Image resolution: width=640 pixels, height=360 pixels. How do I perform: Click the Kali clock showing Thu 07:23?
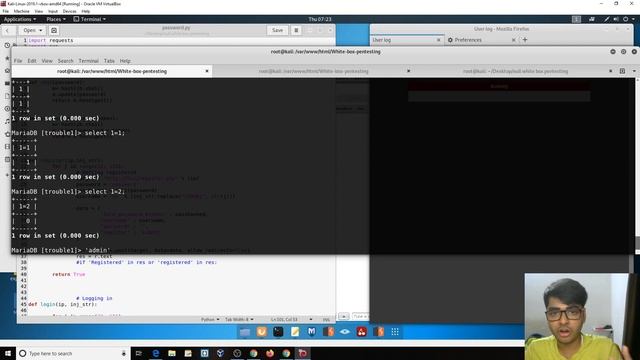pos(320,19)
